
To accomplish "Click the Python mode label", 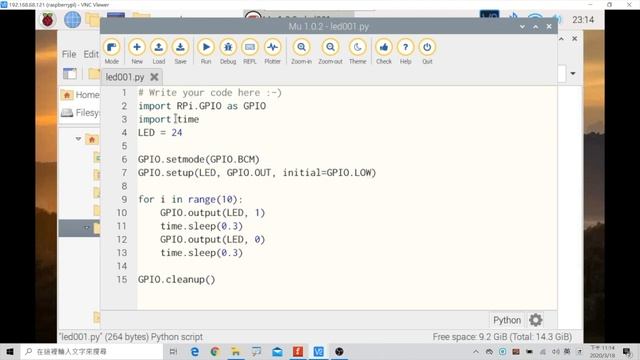I will pos(507,320).
